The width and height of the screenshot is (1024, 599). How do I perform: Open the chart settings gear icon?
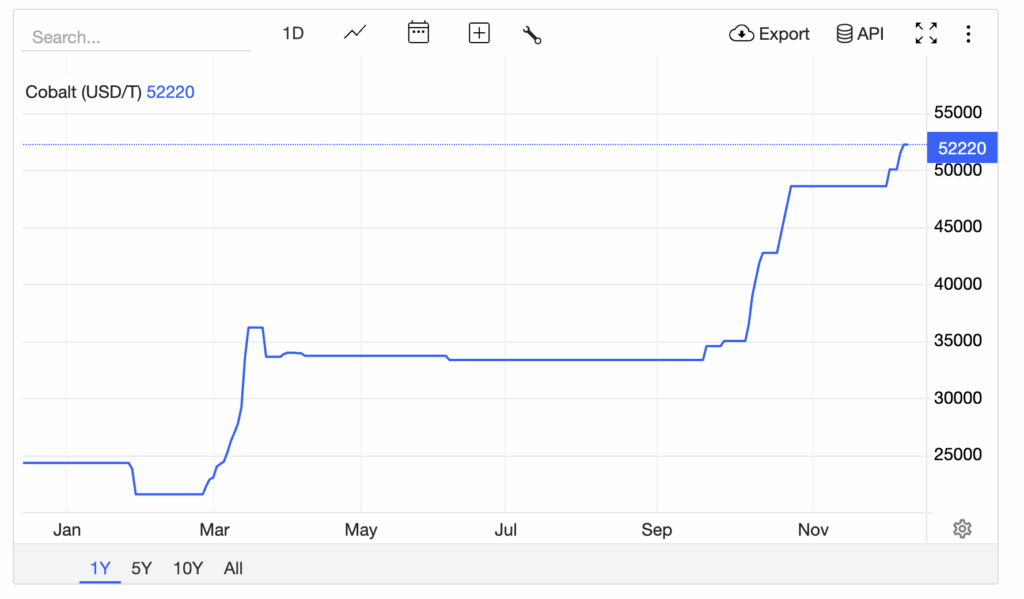coord(962,529)
